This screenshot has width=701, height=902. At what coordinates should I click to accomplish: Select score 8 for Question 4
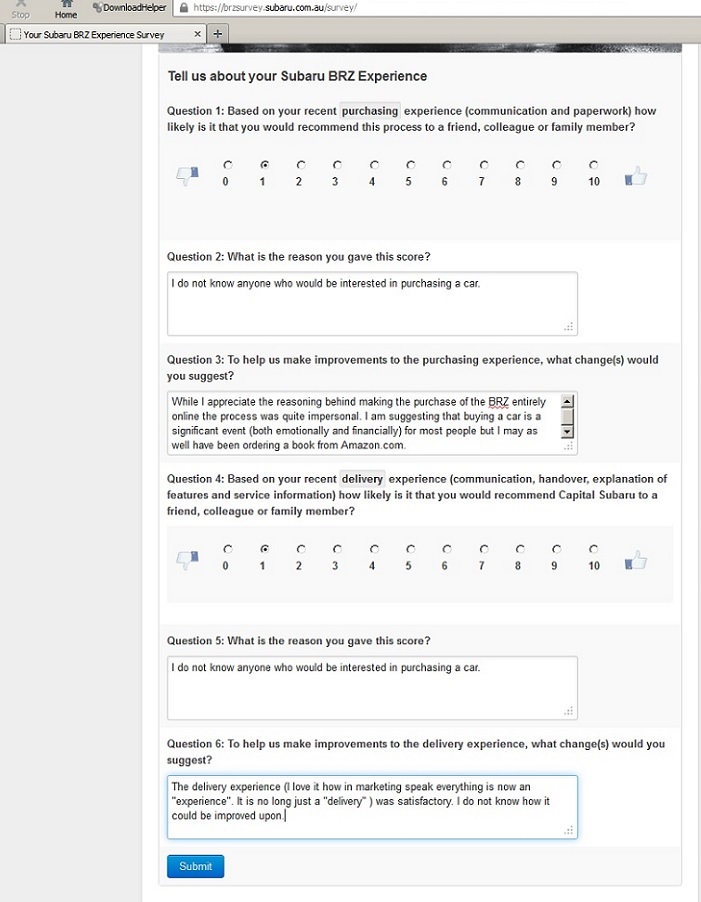coord(520,549)
